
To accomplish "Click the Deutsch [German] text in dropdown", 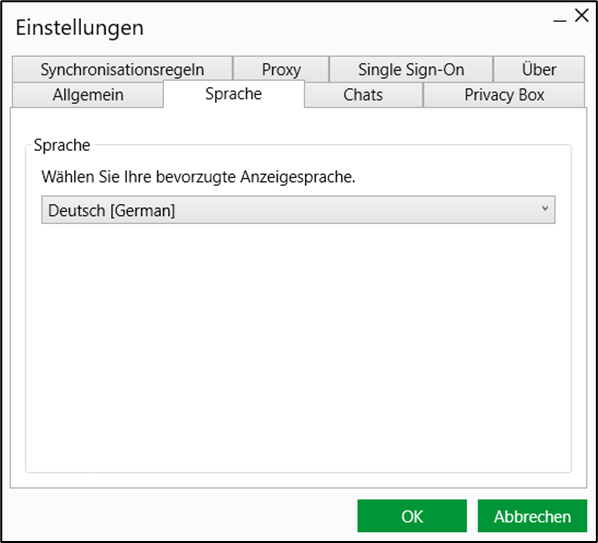I will click(111, 210).
